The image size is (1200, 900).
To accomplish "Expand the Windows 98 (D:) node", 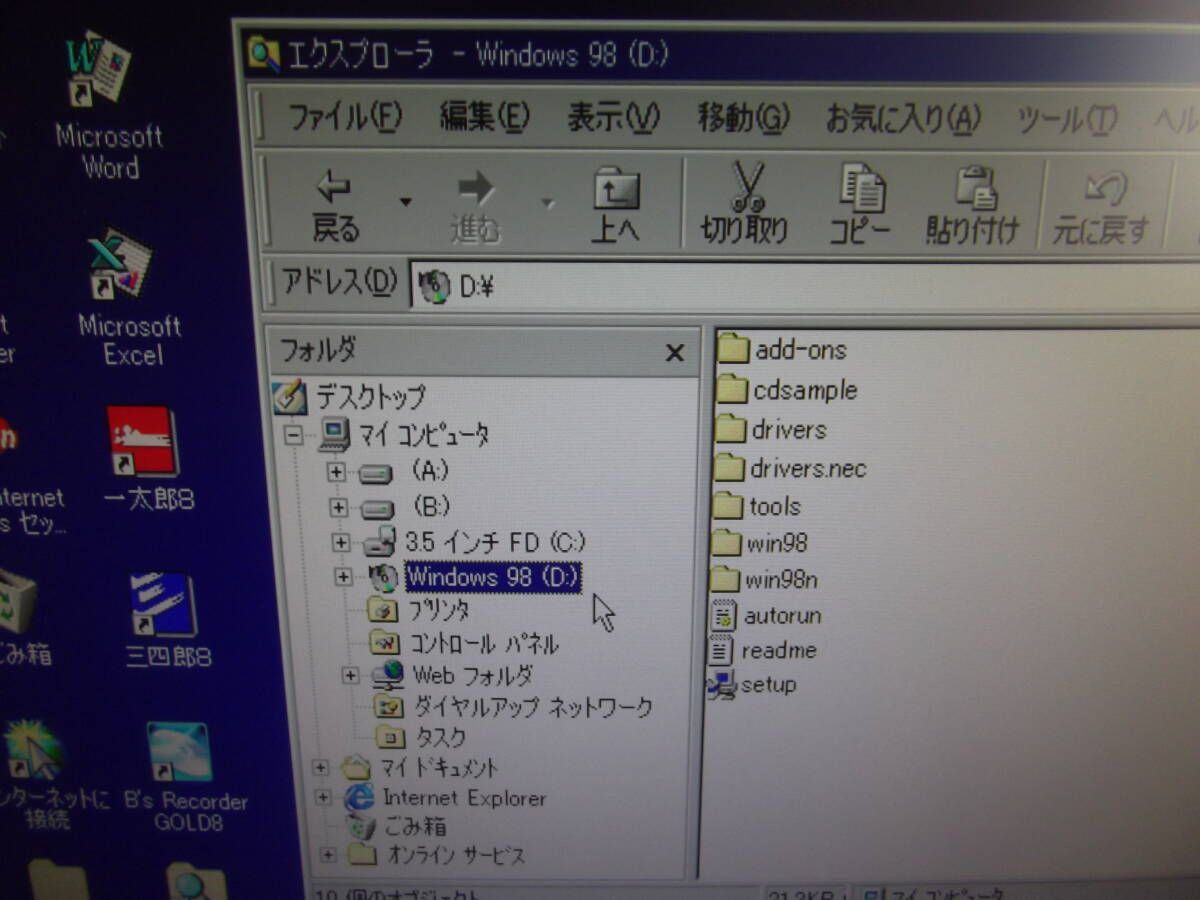I will [343, 577].
